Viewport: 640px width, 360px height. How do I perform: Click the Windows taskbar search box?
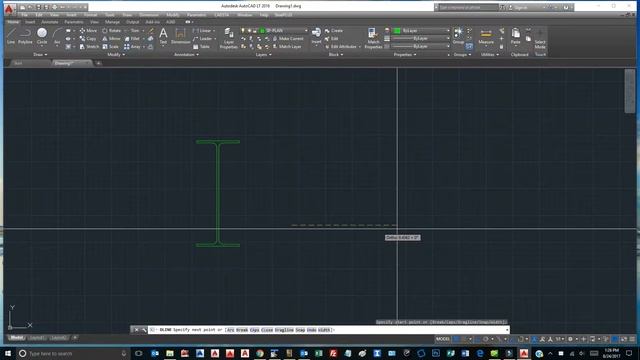[x=73, y=353]
